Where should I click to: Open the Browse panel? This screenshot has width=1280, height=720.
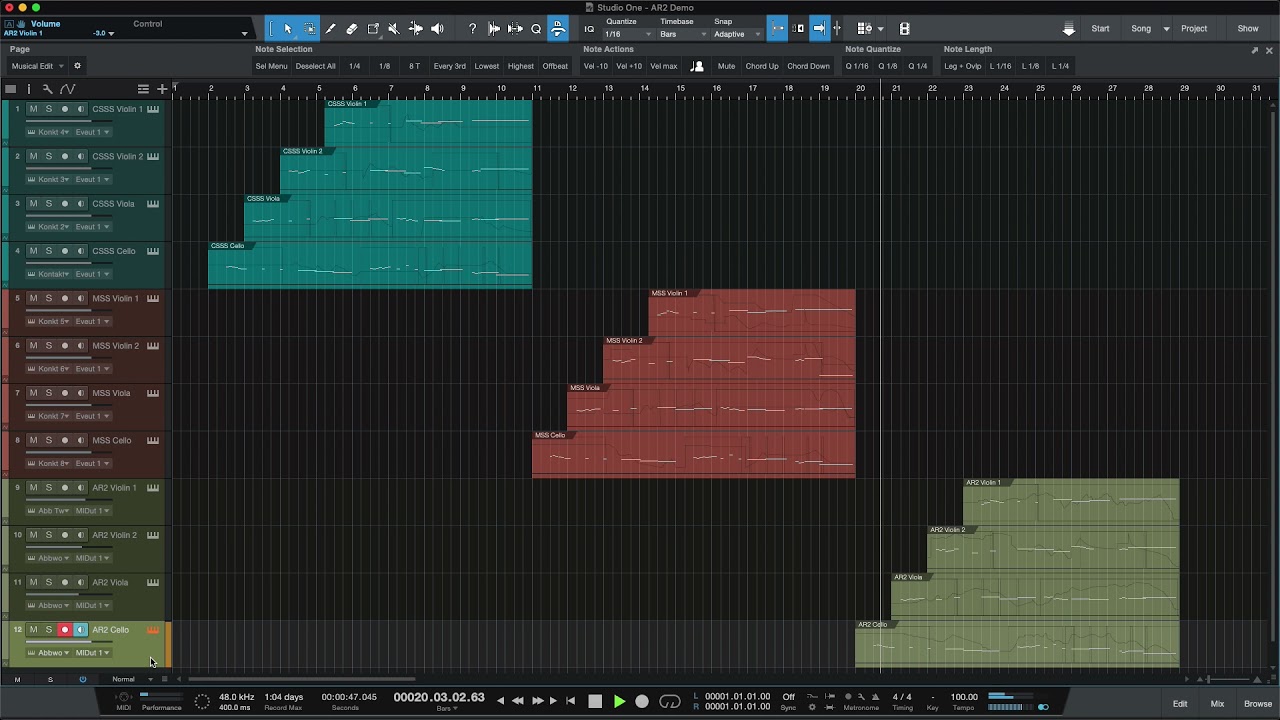1258,704
